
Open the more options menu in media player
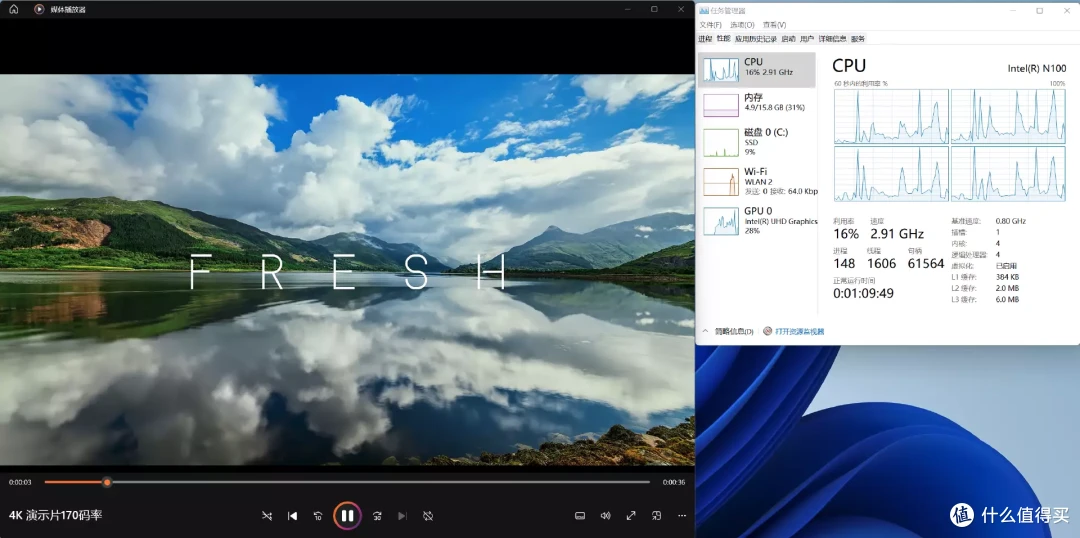coord(682,515)
